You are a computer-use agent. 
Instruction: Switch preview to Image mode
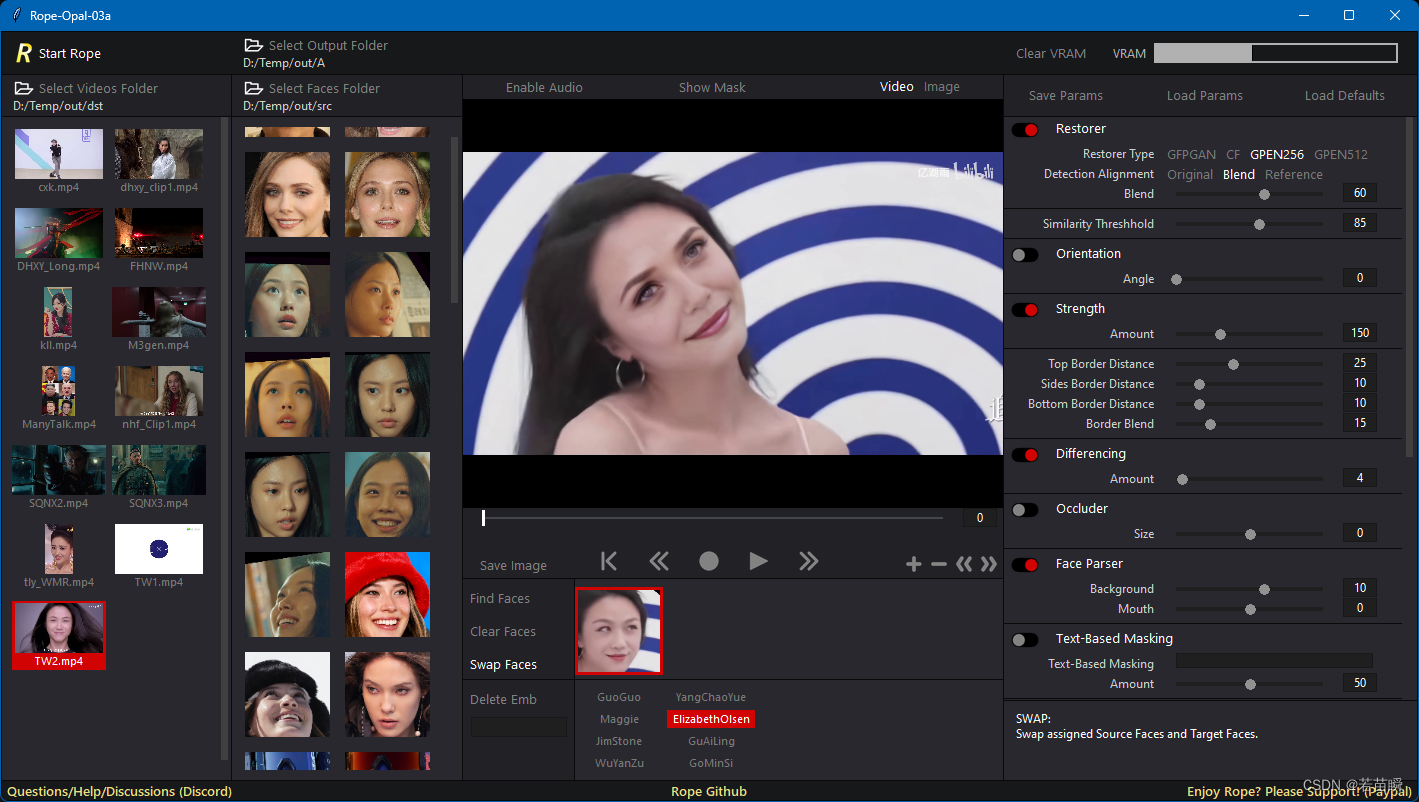point(941,87)
